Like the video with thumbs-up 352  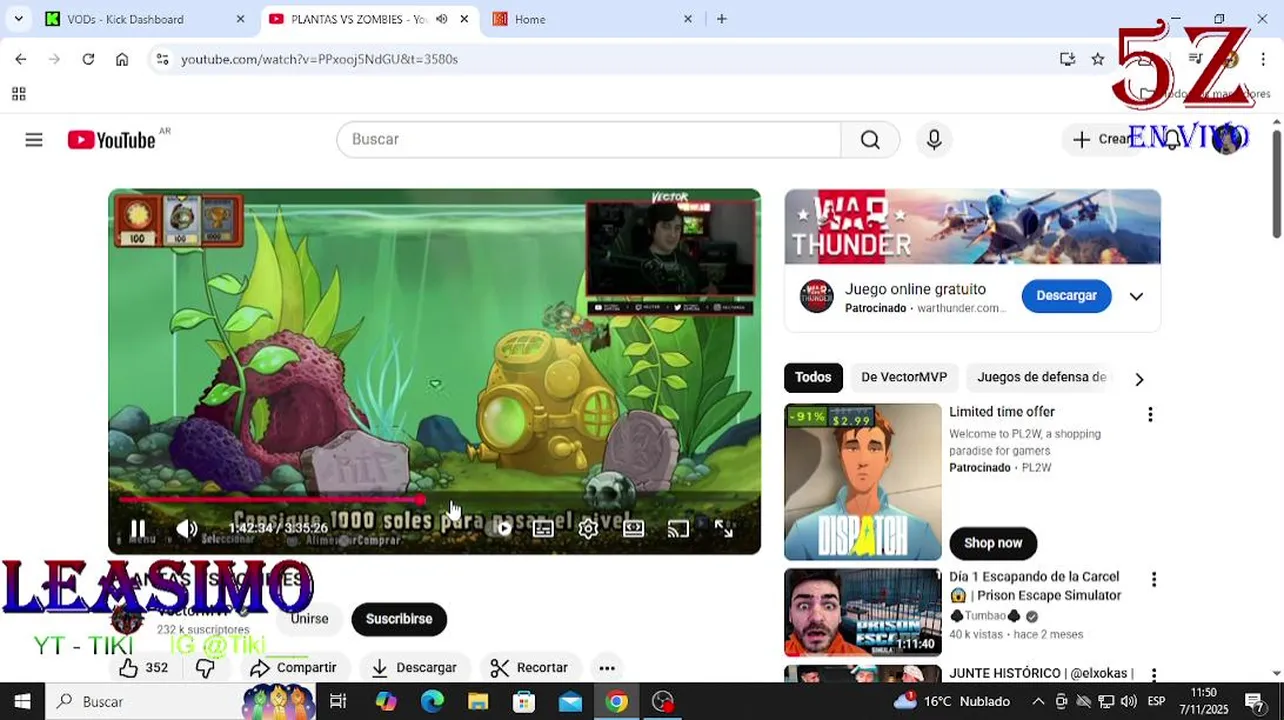(x=143, y=667)
